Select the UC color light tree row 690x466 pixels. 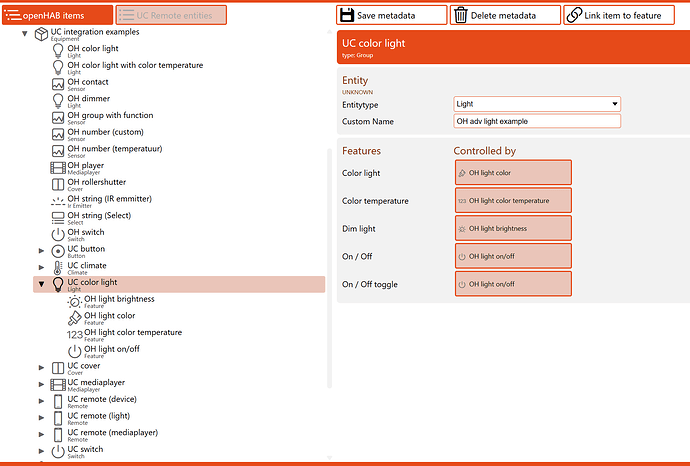pos(179,284)
